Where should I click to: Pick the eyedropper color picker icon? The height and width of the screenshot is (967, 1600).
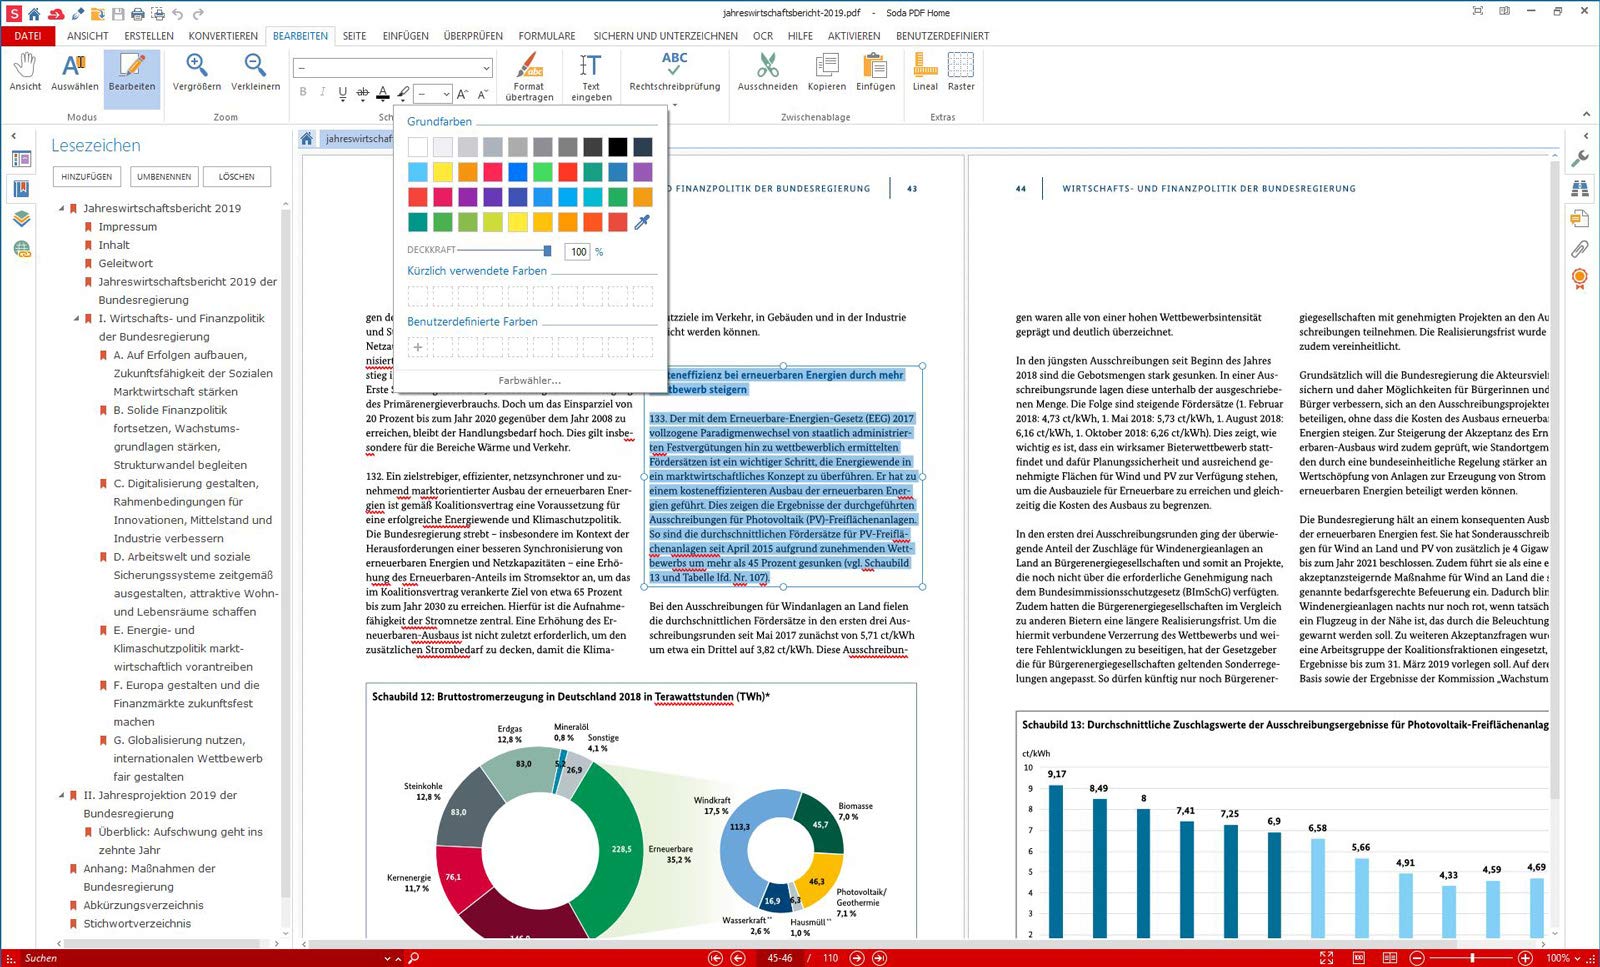coord(642,222)
